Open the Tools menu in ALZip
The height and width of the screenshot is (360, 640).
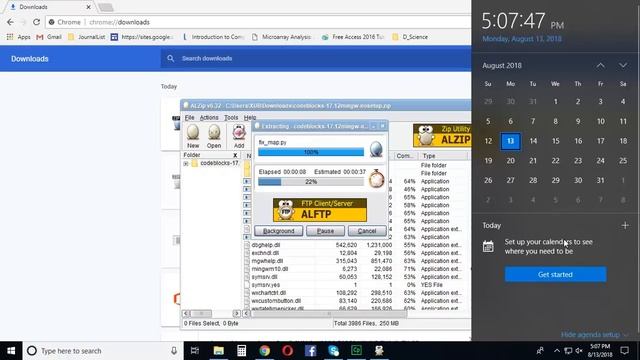click(x=231, y=118)
